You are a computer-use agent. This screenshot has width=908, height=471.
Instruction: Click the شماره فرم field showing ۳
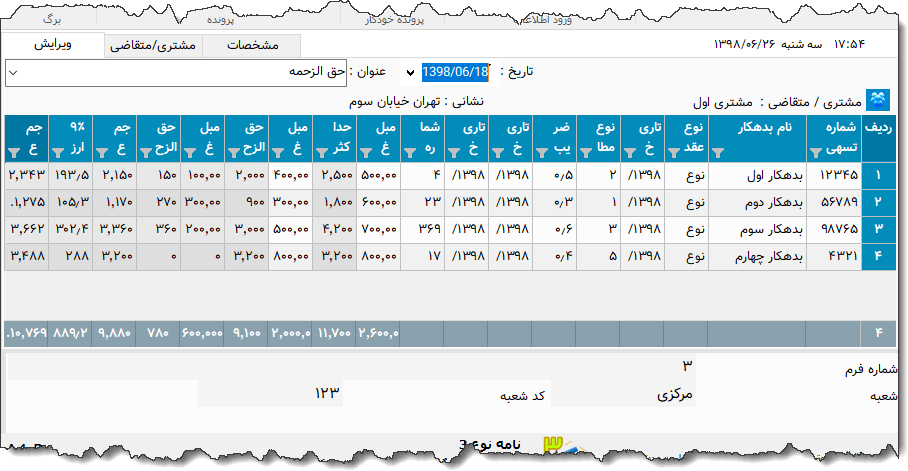pos(351,366)
